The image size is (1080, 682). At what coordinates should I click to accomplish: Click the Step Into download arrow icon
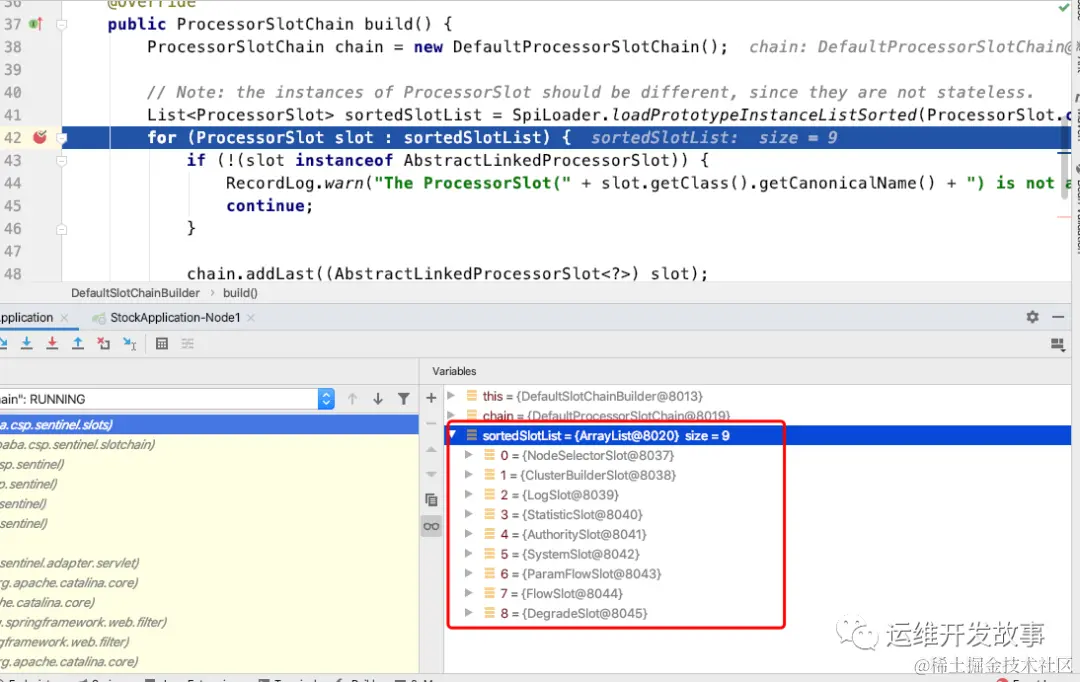coord(26,343)
